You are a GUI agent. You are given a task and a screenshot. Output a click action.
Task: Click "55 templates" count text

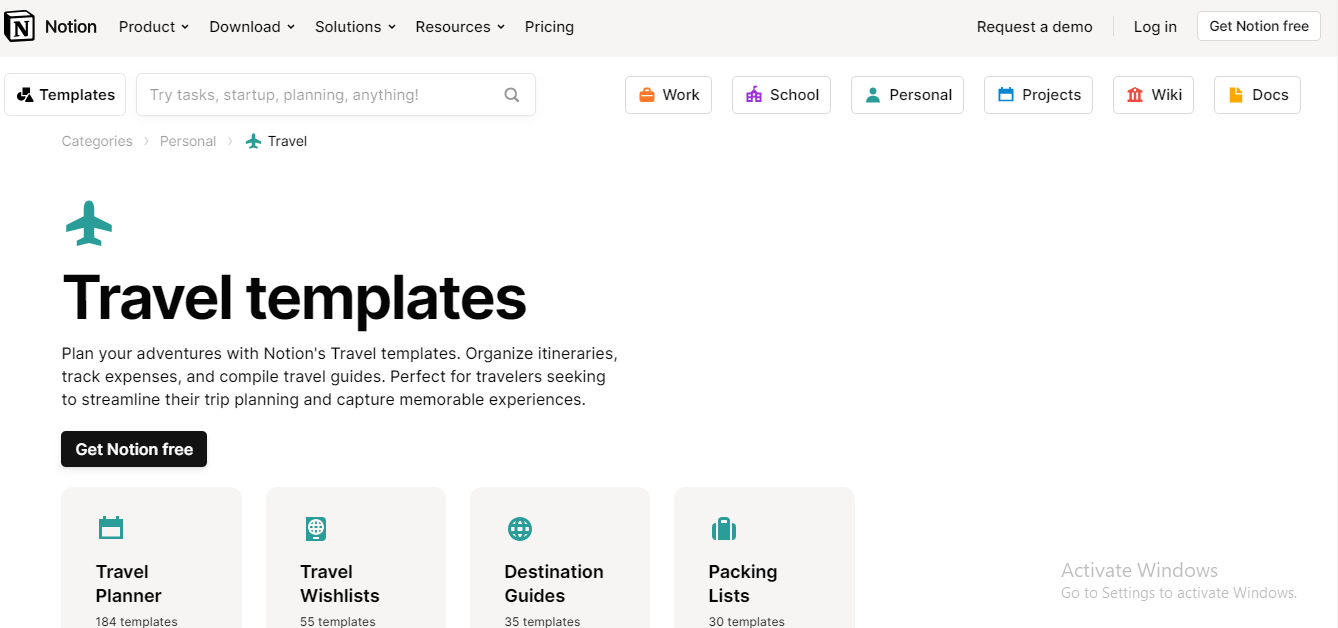coord(338,621)
